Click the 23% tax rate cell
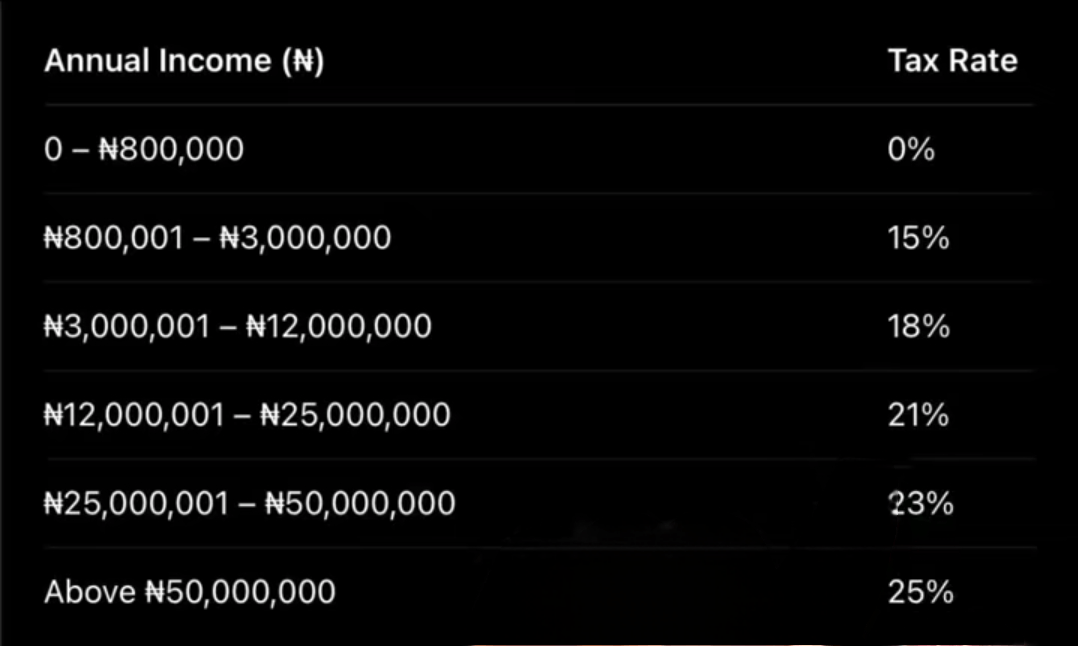Viewport: 1078px width, 646px height. [x=921, y=503]
